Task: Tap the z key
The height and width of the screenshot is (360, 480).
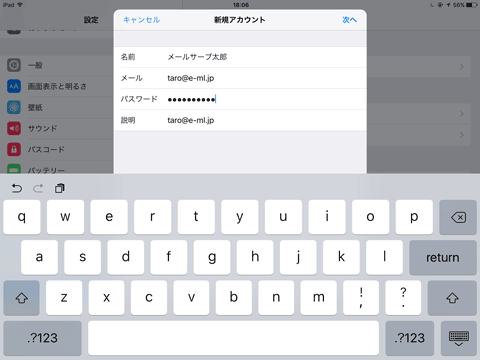Action: [x=64, y=298]
